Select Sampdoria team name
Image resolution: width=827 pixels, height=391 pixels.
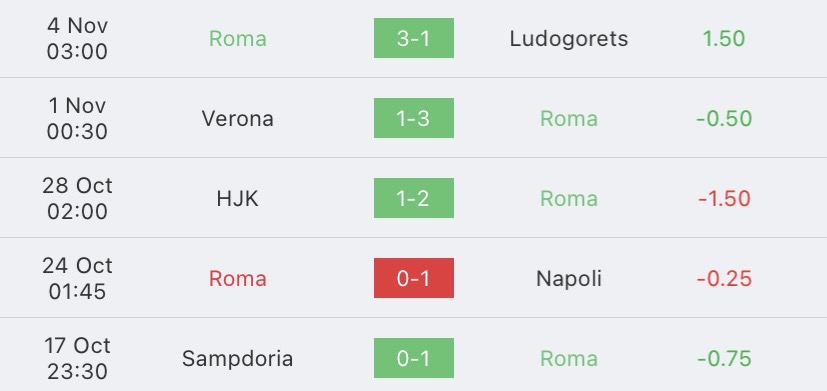tap(237, 359)
